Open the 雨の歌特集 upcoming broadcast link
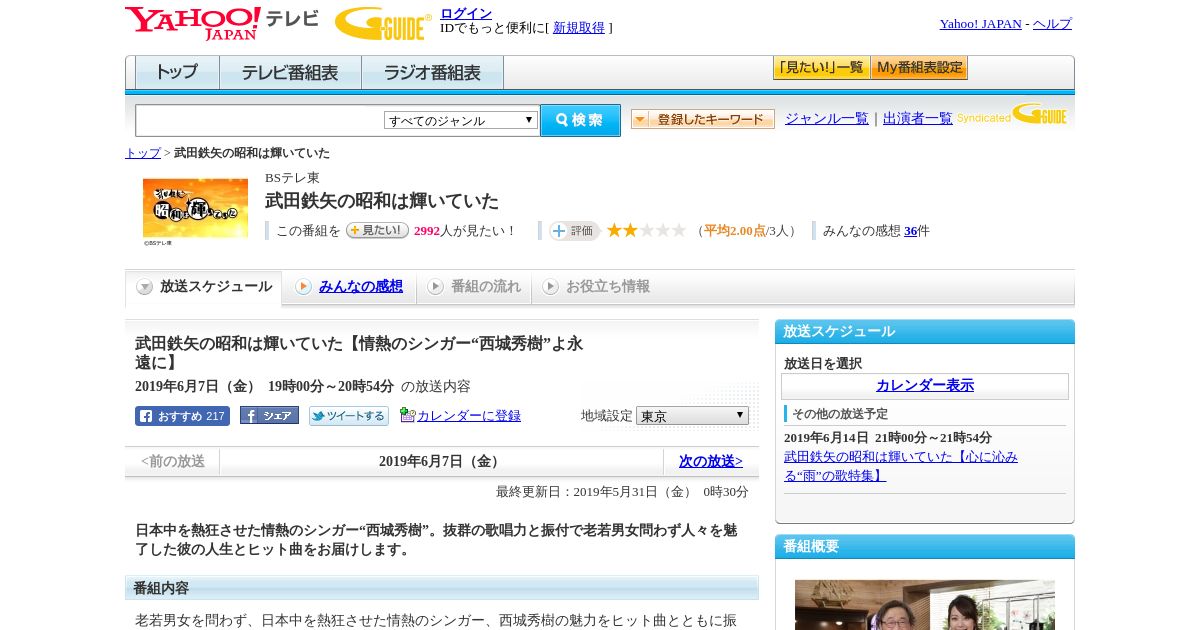Image resolution: width=1200 pixels, height=630 pixels. coord(901,466)
